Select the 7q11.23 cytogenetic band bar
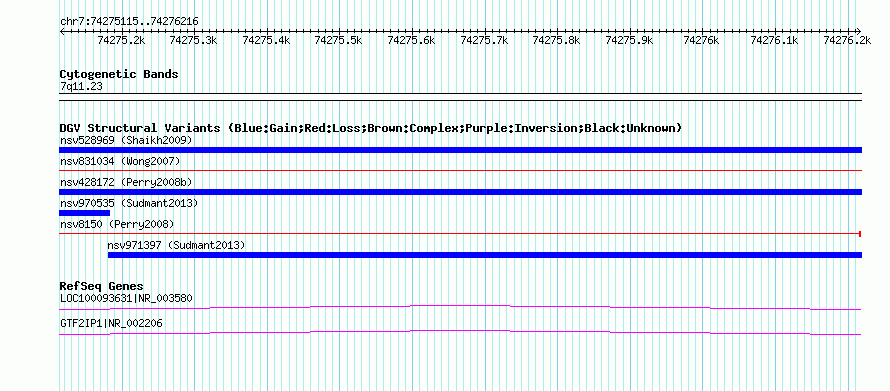 coord(460,96)
